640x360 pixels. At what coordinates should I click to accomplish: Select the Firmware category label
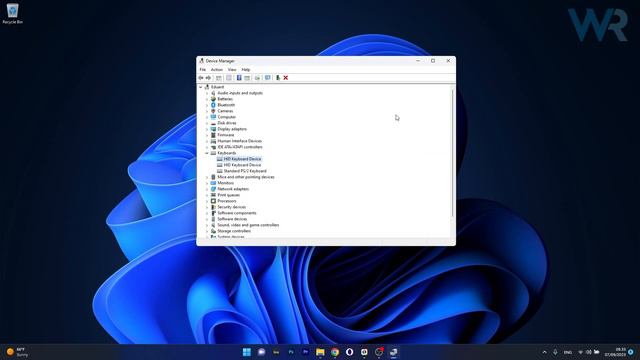pyautogui.click(x=226, y=135)
